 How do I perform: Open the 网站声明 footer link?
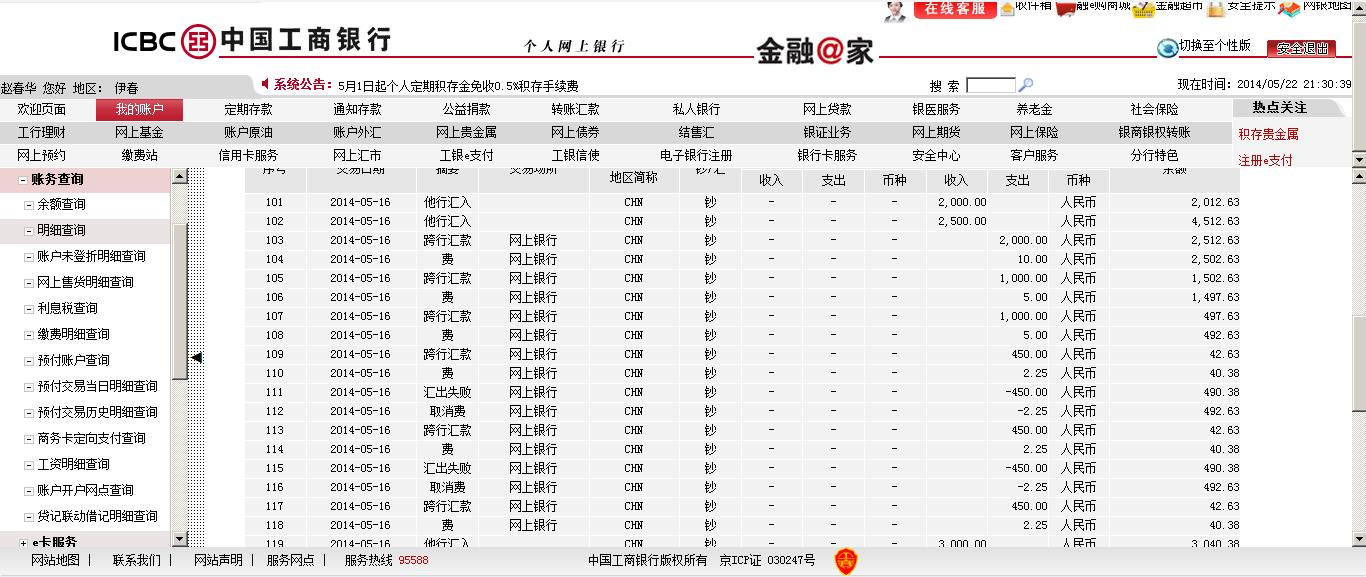pyautogui.click(x=218, y=560)
